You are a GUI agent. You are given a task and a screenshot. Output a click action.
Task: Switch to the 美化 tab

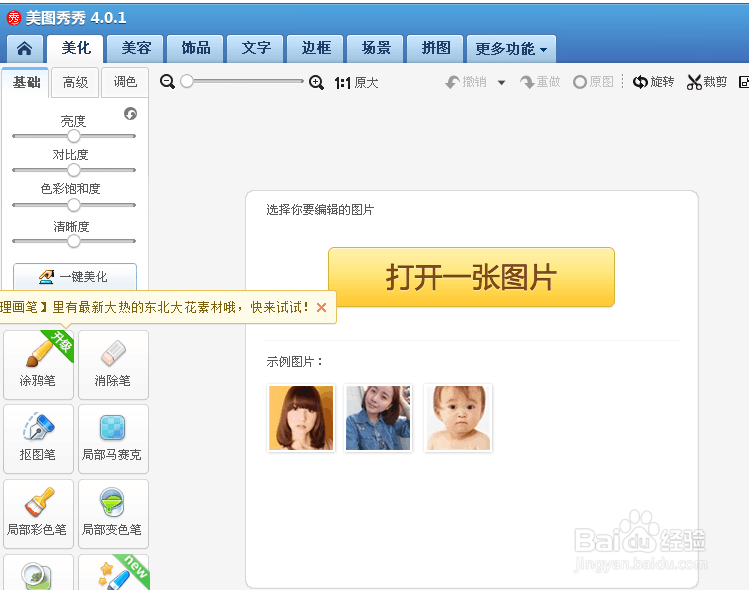point(75,48)
